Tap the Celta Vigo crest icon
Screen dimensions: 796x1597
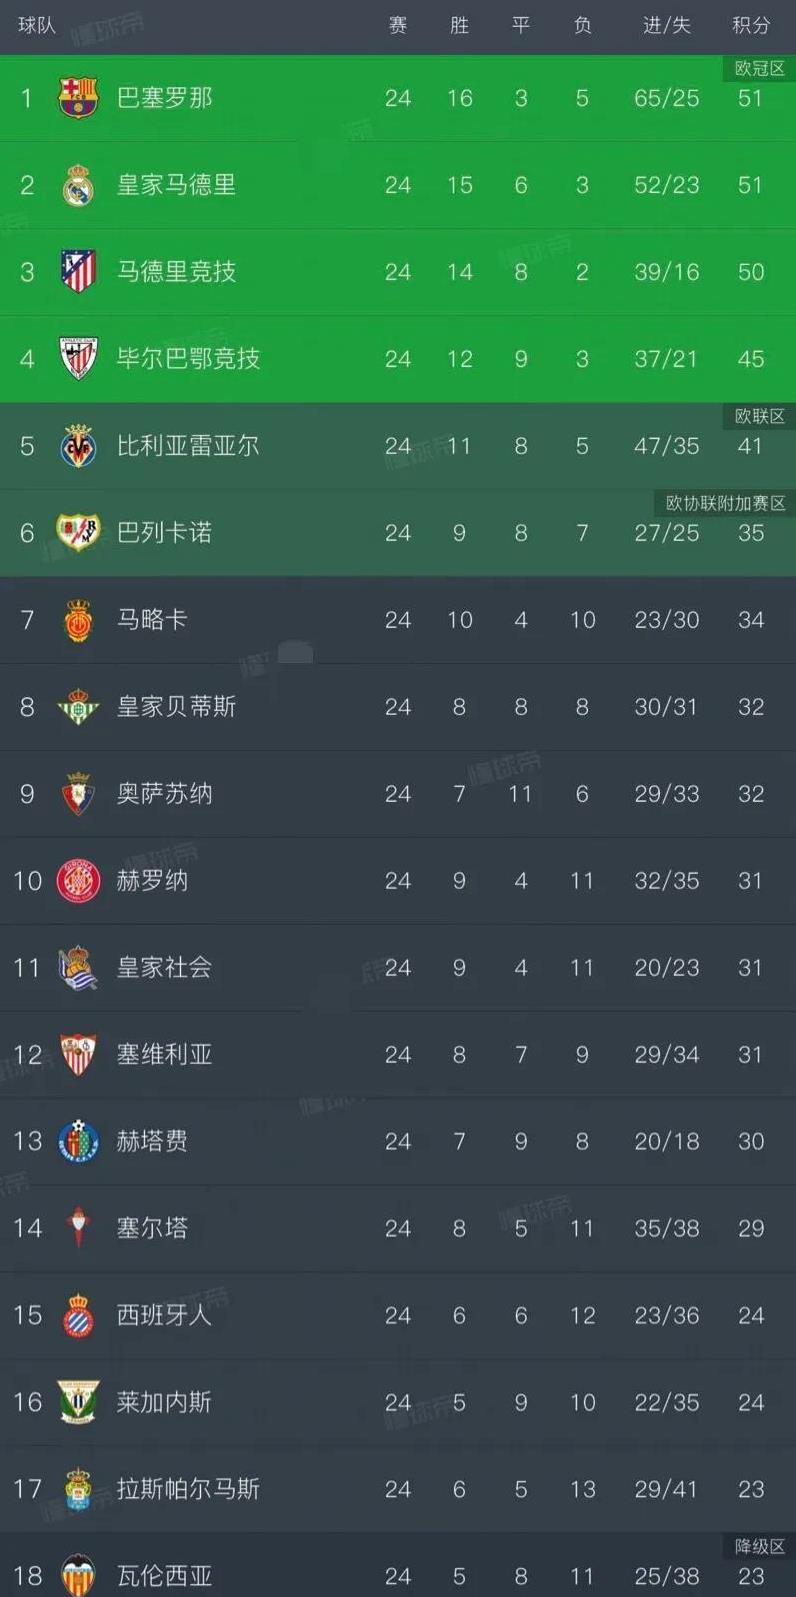[78, 1228]
